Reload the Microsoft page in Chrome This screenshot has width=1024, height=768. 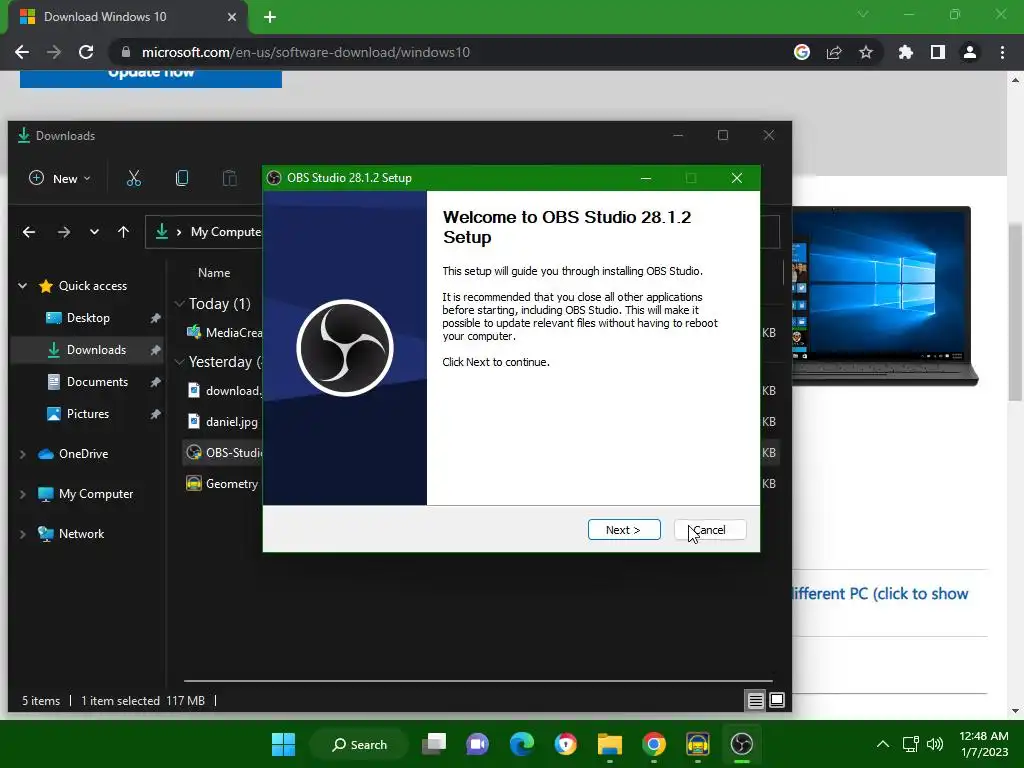(x=86, y=52)
